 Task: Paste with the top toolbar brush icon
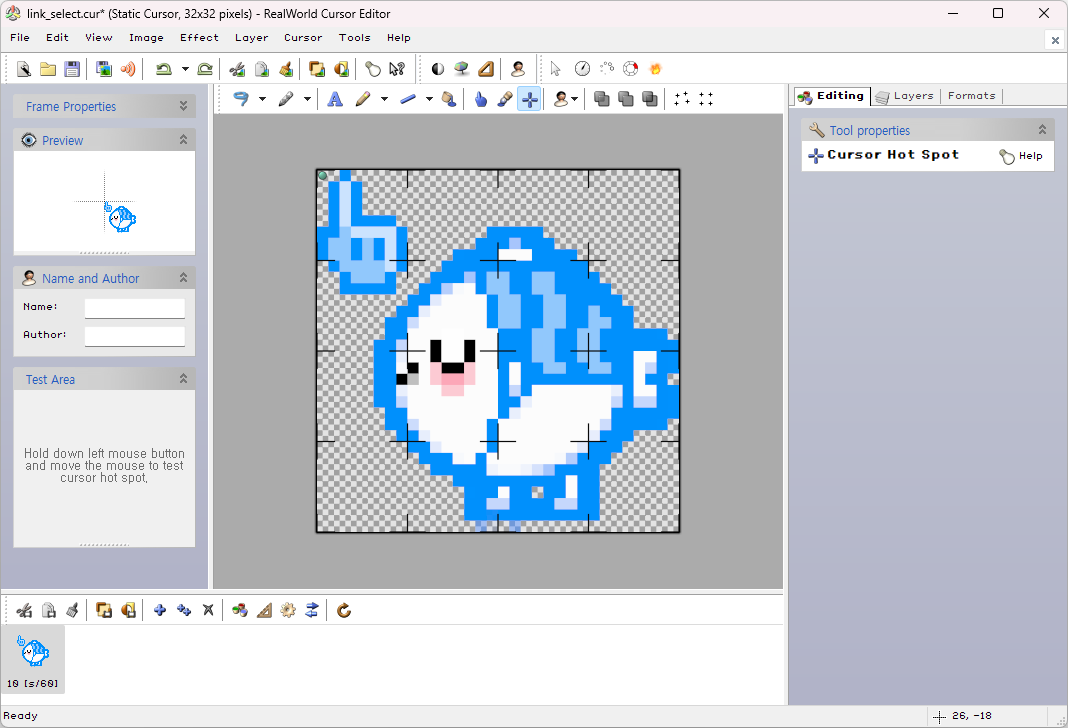tap(286, 69)
